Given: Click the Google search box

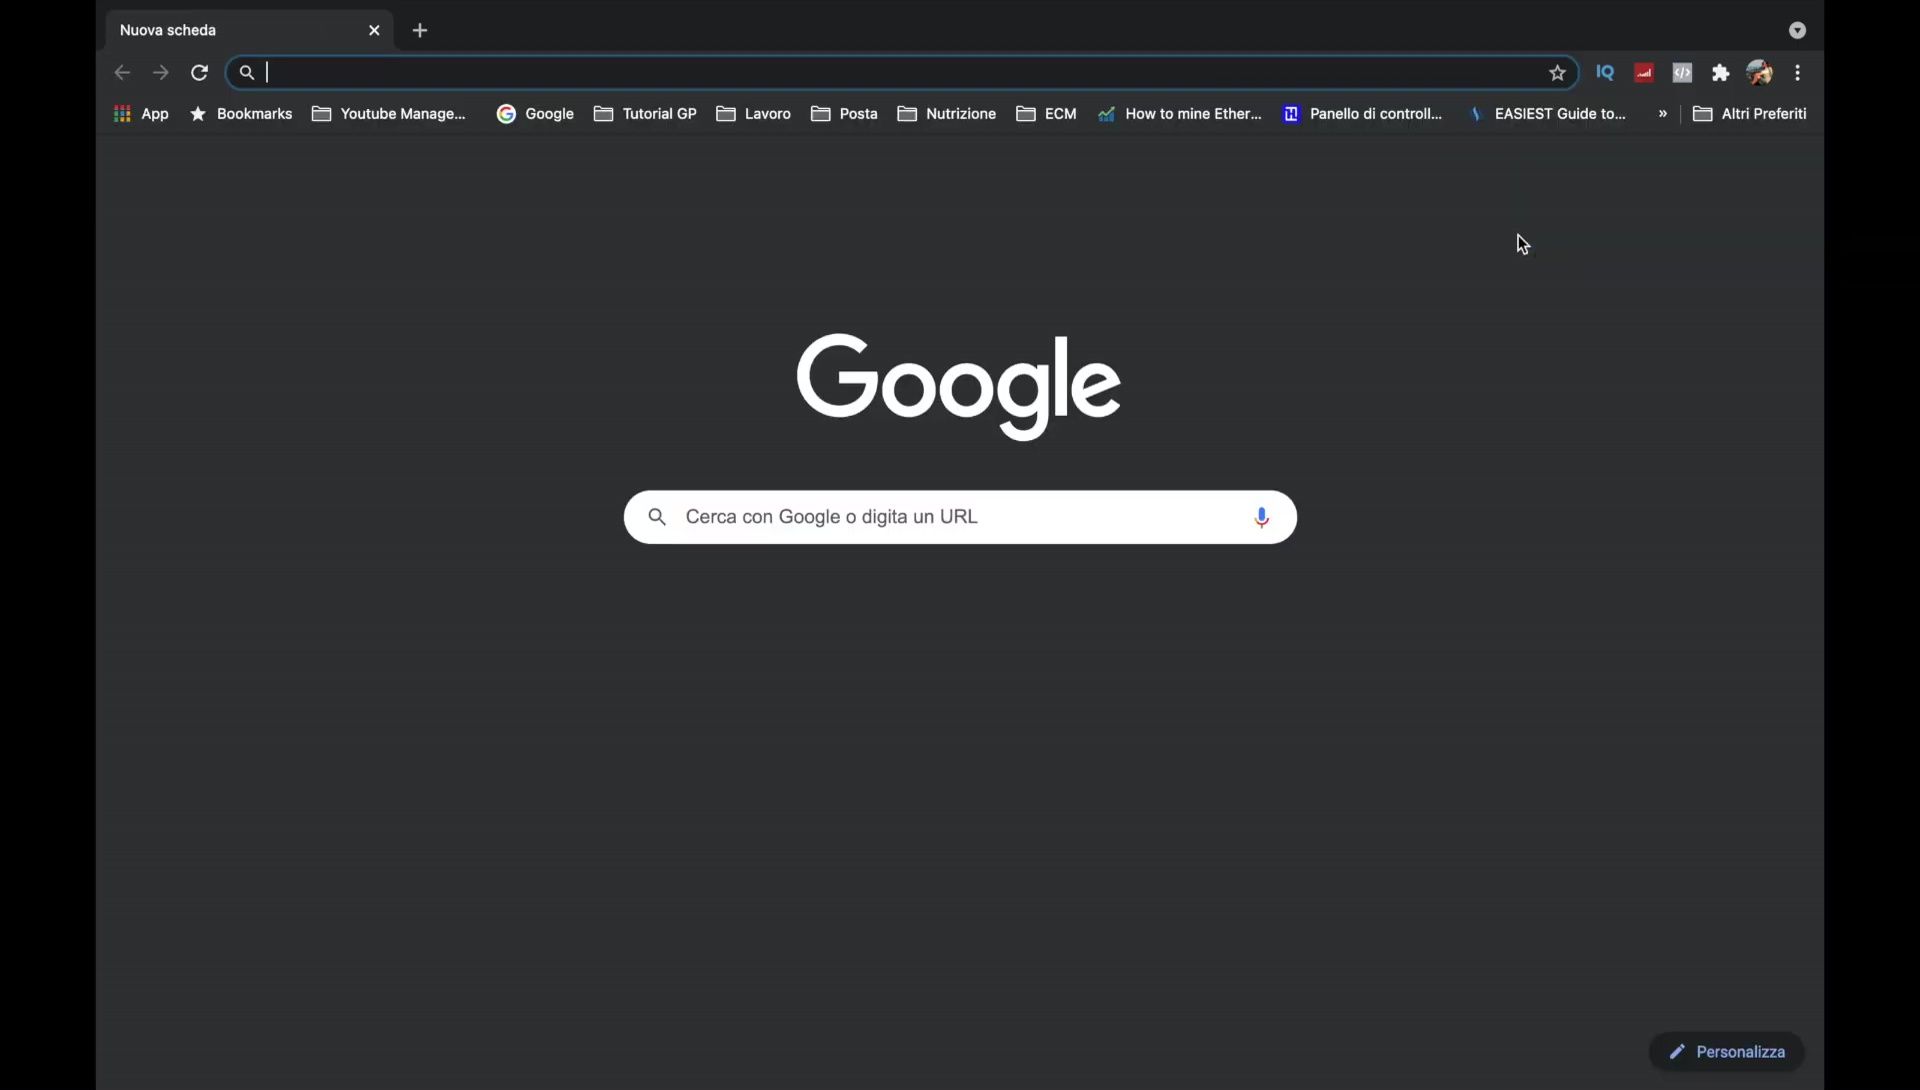Looking at the screenshot, I should pyautogui.click(x=960, y=517).
